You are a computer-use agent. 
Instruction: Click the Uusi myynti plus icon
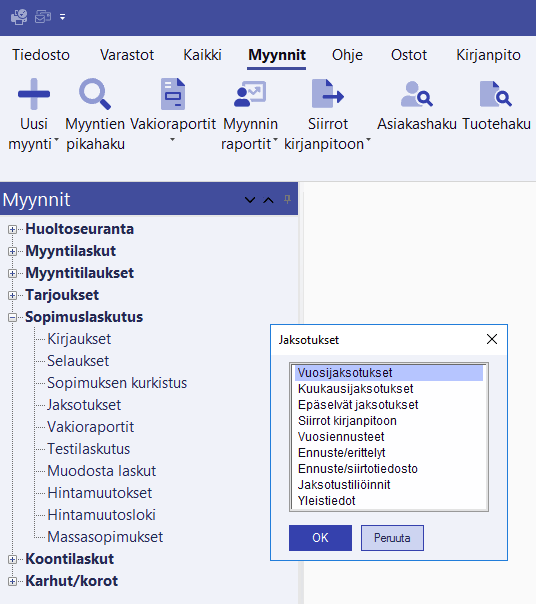click(x=34, y=94)
